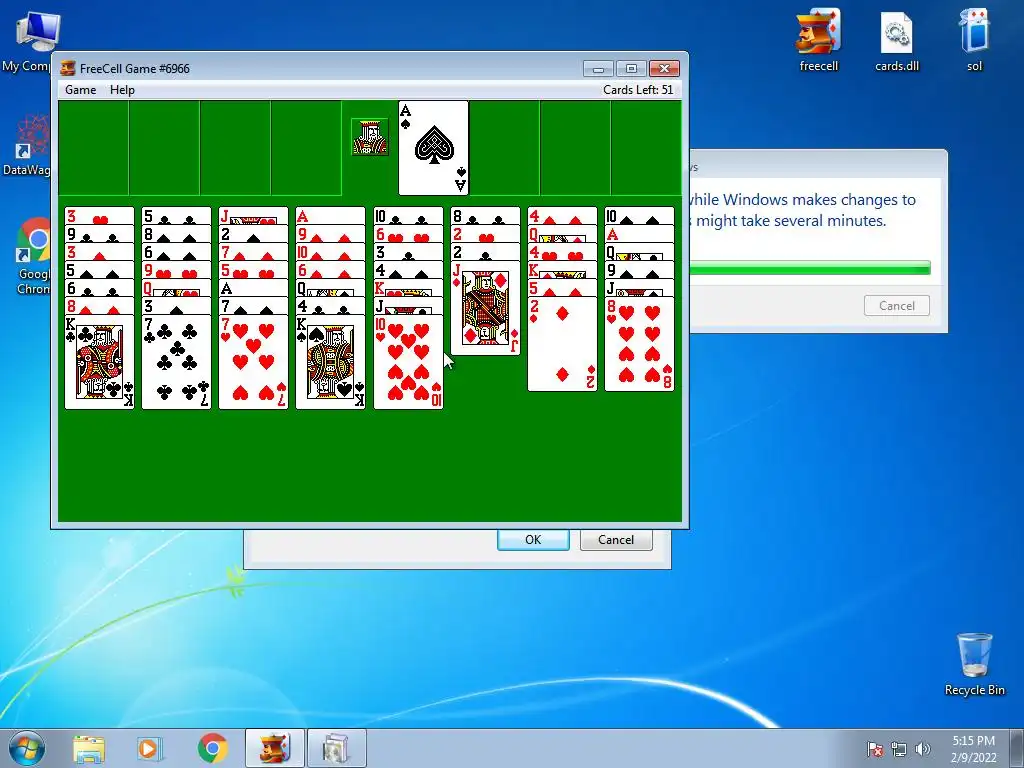Select the ten of hearts card
Image resolution: width=1024 pixels, height=768 pixels.
[408, 362]
